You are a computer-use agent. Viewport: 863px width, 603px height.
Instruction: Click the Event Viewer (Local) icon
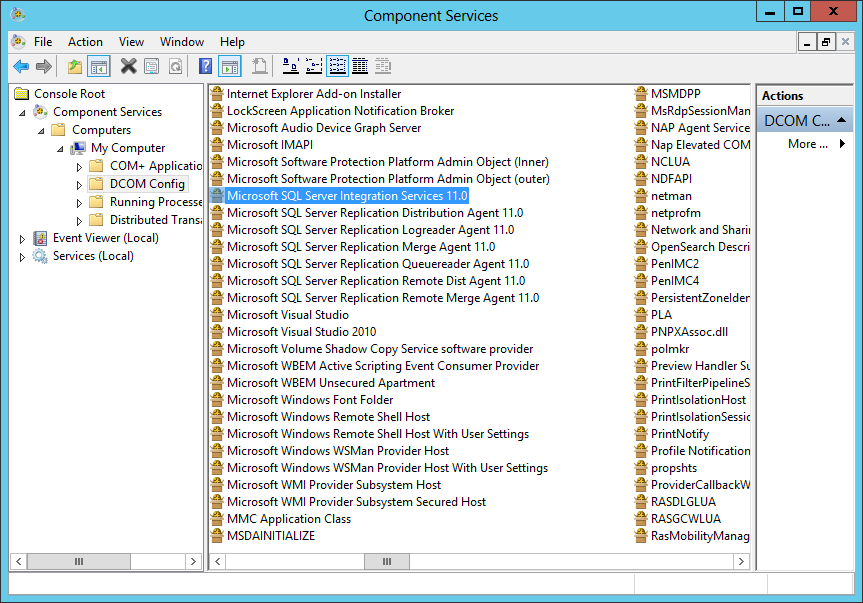pos(40,238)
